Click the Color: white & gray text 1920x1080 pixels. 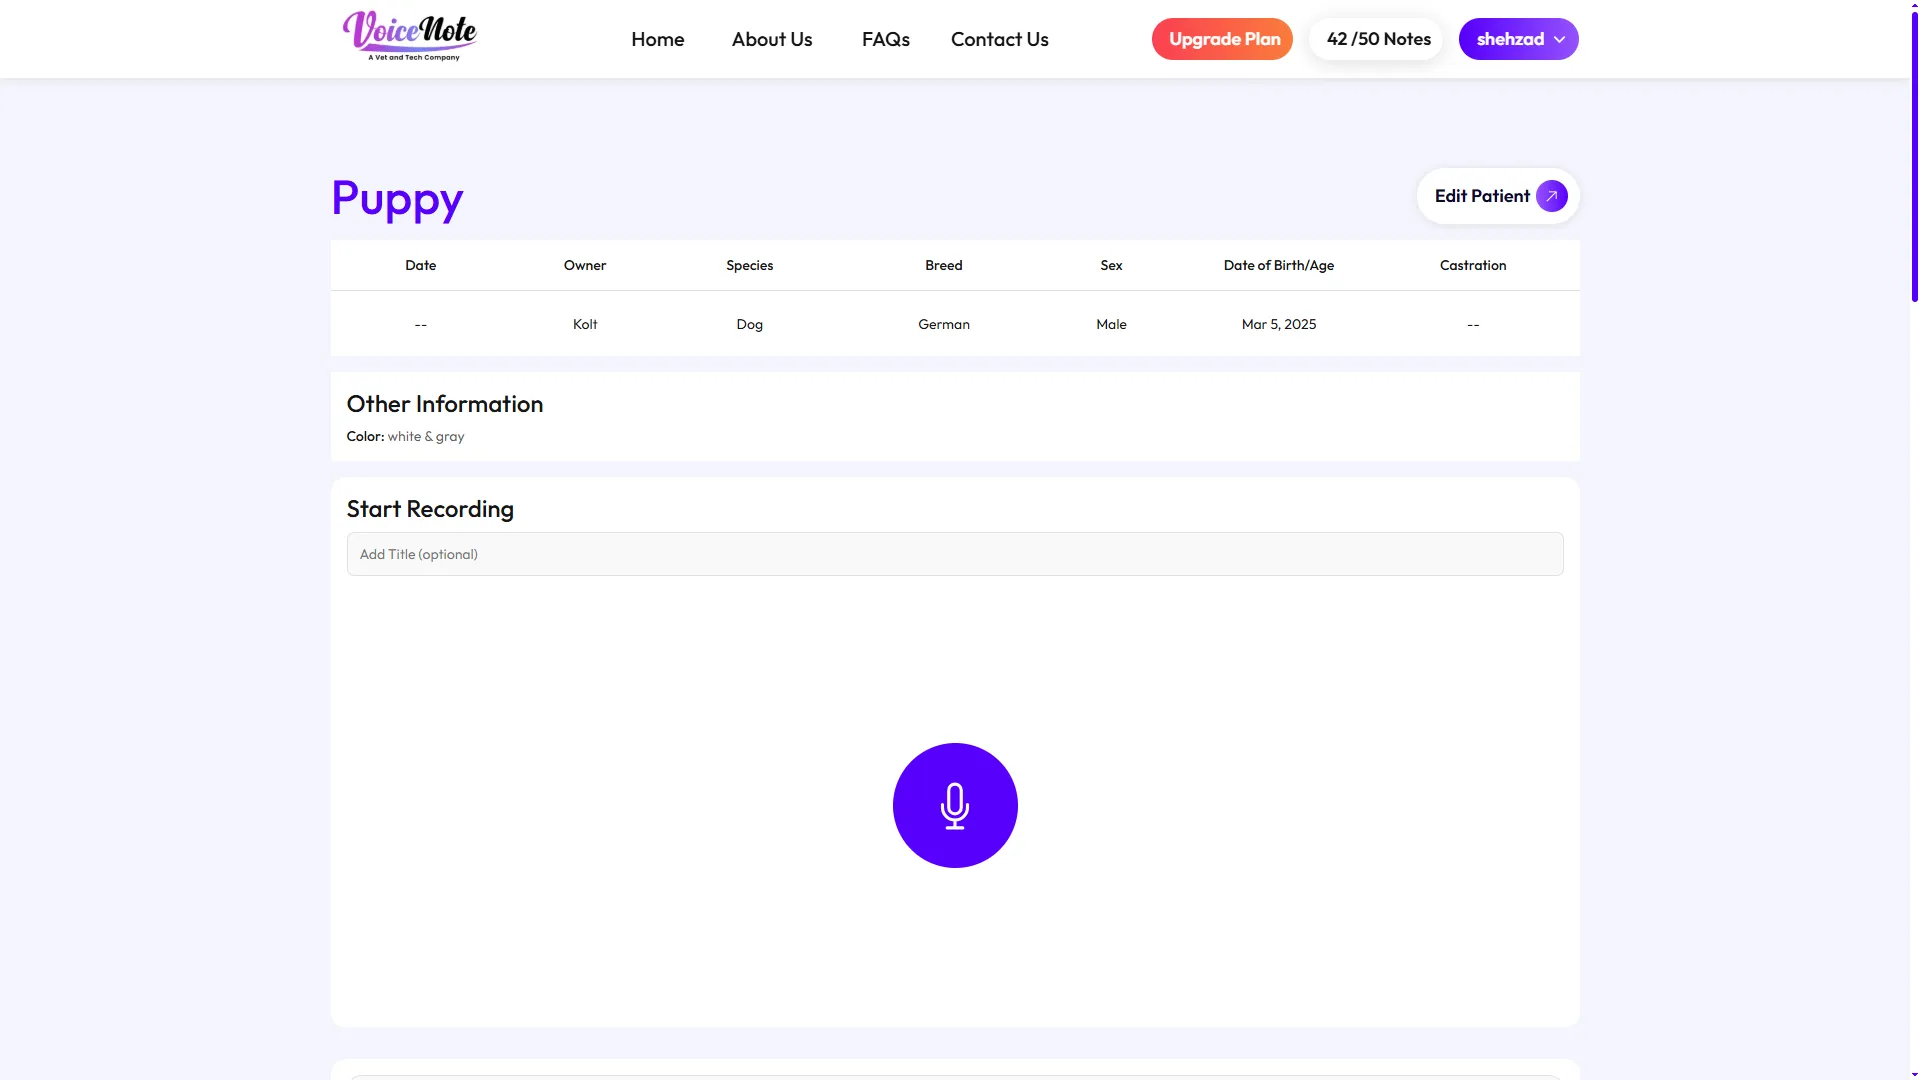coord(406,437)
